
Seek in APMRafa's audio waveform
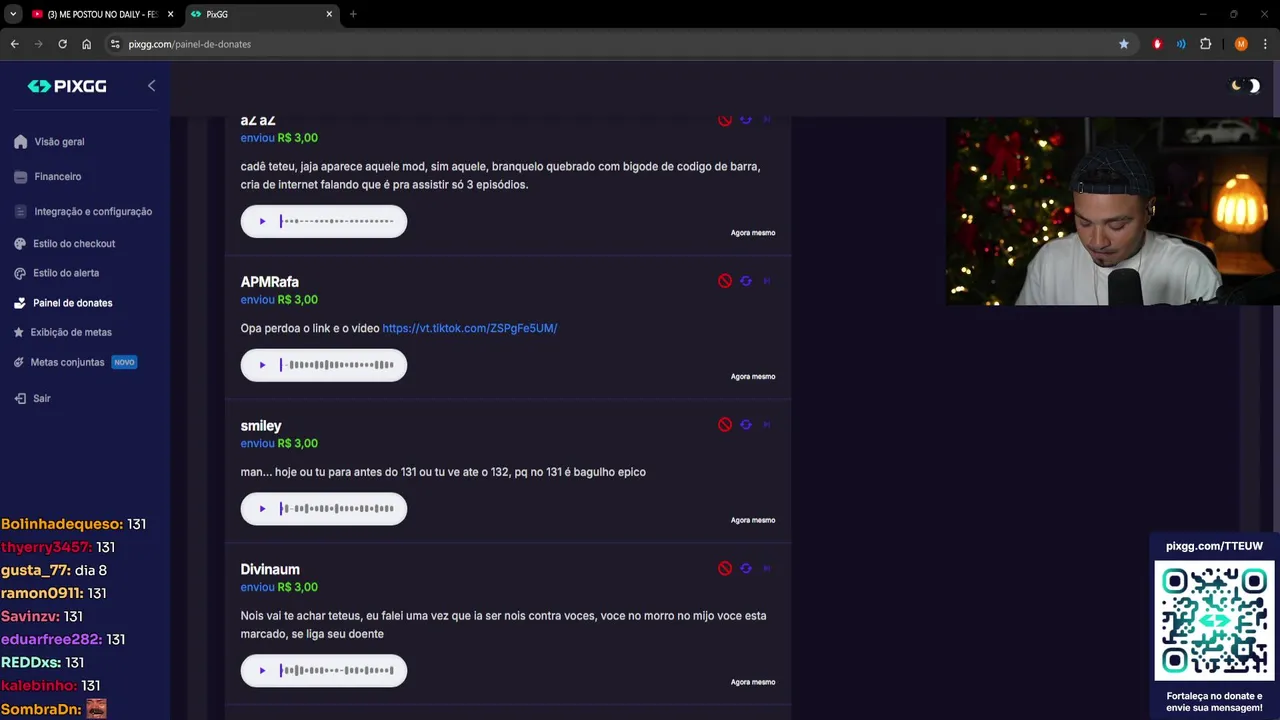(337, 365)
